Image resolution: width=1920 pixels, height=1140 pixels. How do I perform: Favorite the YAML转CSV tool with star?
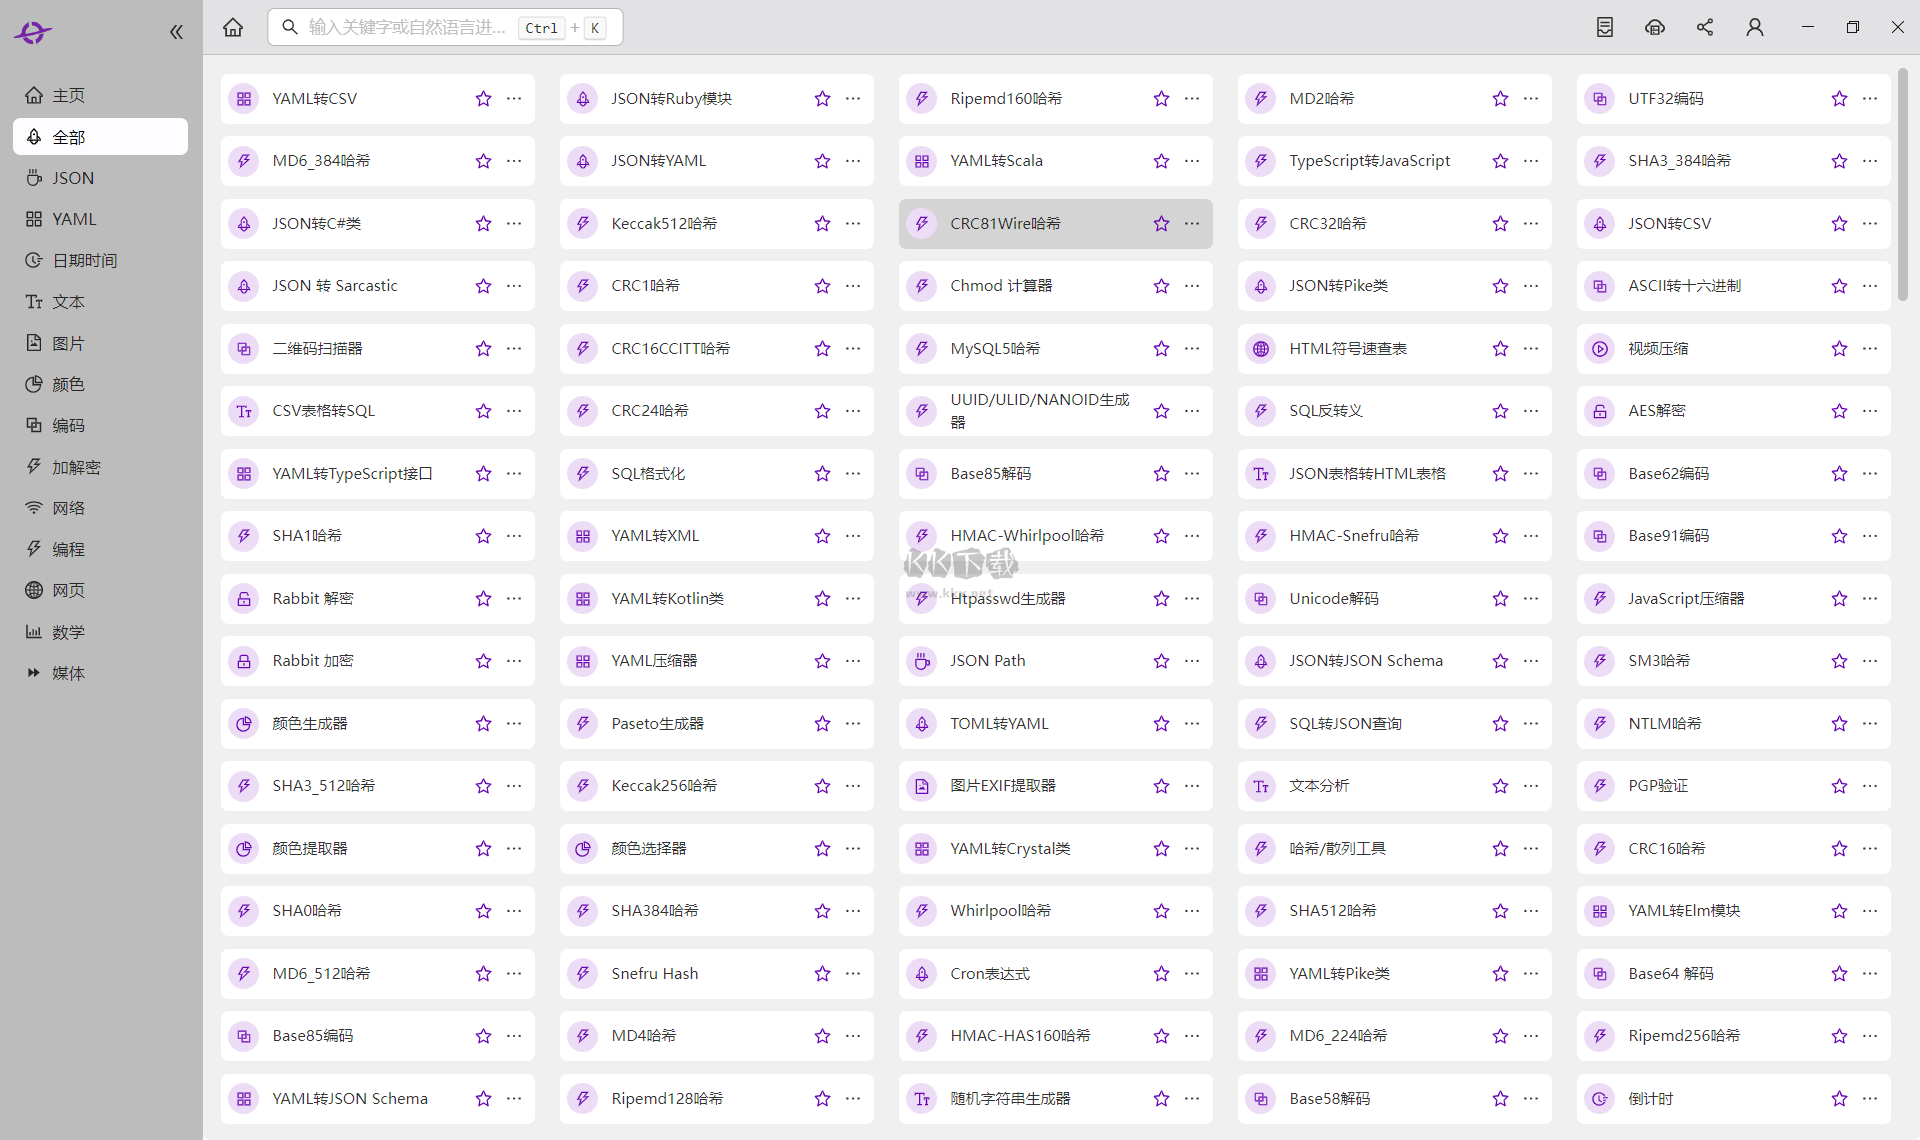483,99
